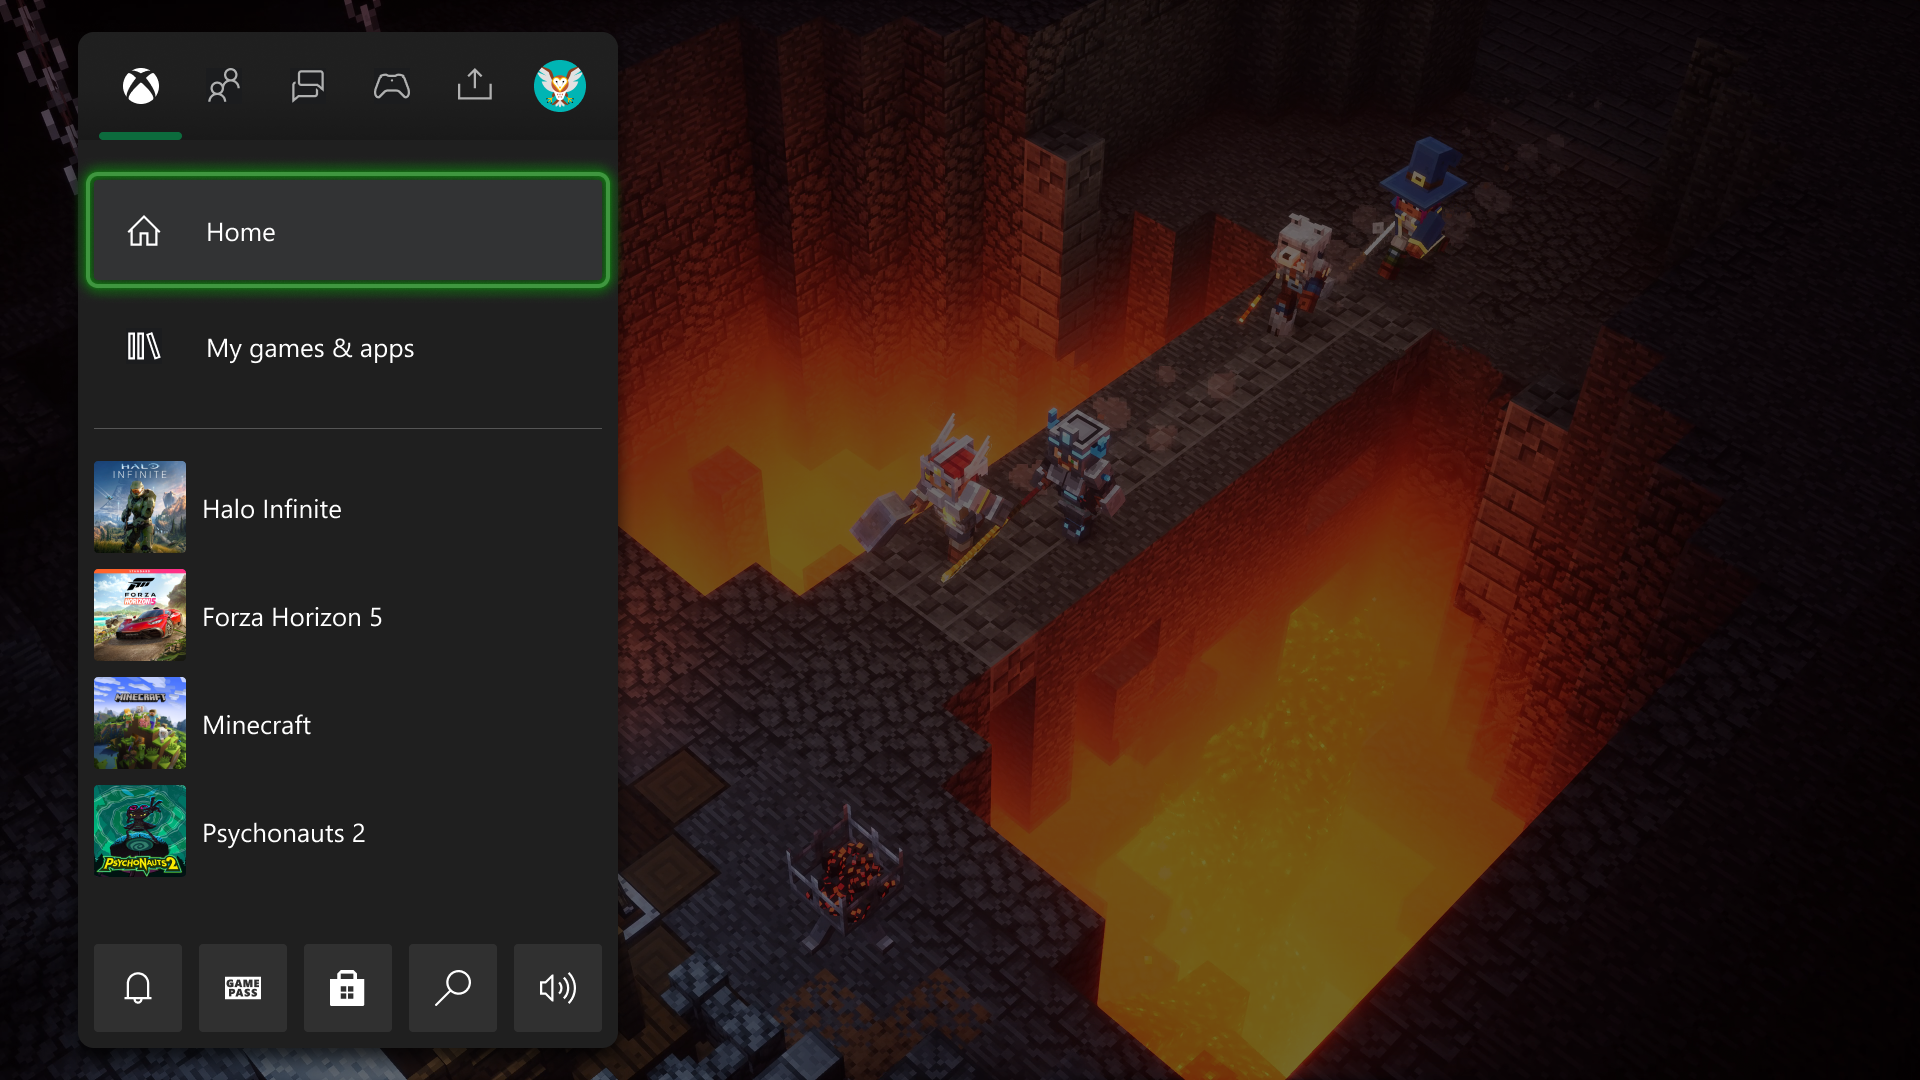Open the Search function
Screen dimensions: 1920x1080
[454, 988]
